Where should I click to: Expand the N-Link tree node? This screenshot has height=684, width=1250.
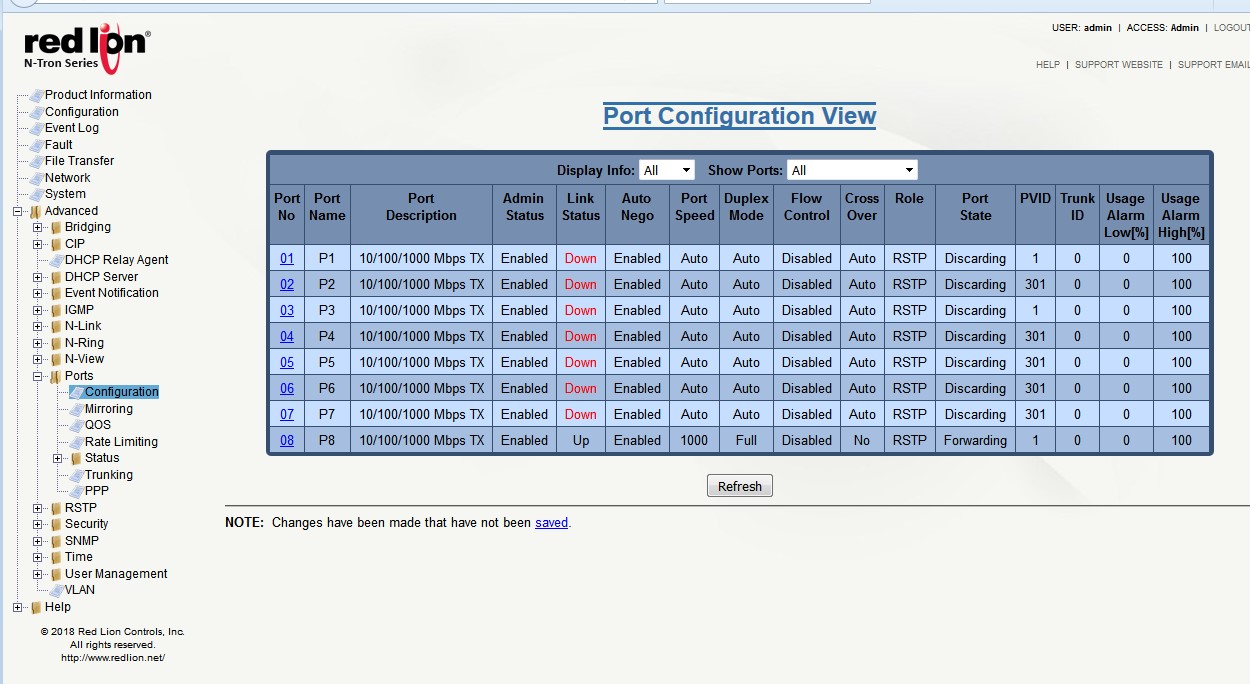[x=38, y=326]
